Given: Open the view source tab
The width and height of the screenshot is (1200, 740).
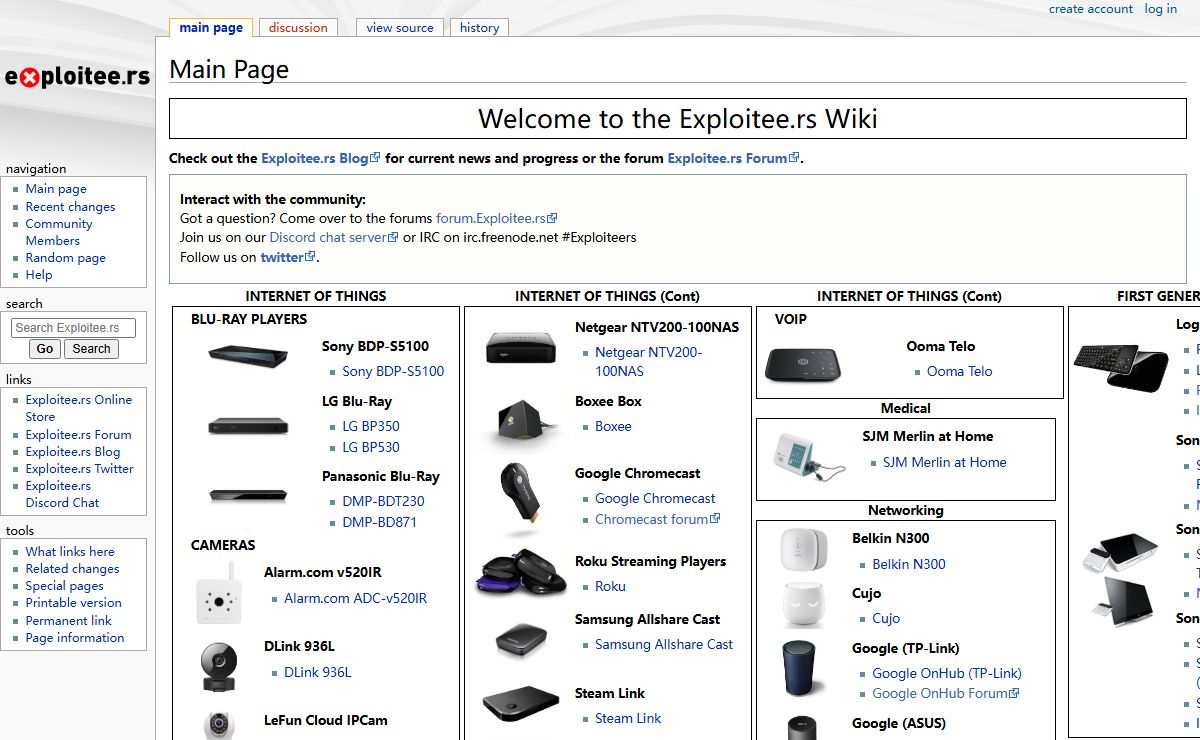Looking at the screenshot, I should click(x=400, y=28).
